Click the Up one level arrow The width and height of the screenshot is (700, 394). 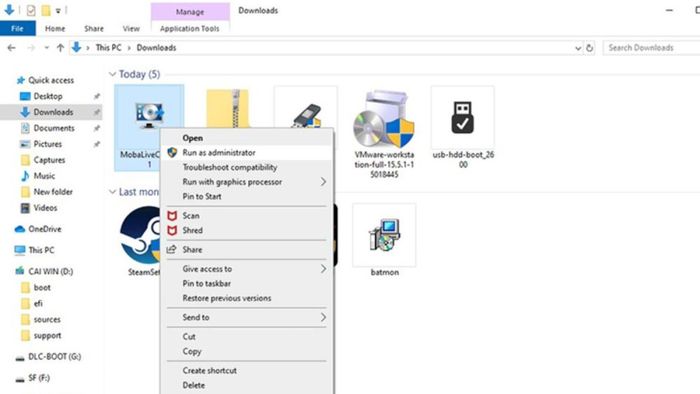pyautogui.click(x=60, y=48)
